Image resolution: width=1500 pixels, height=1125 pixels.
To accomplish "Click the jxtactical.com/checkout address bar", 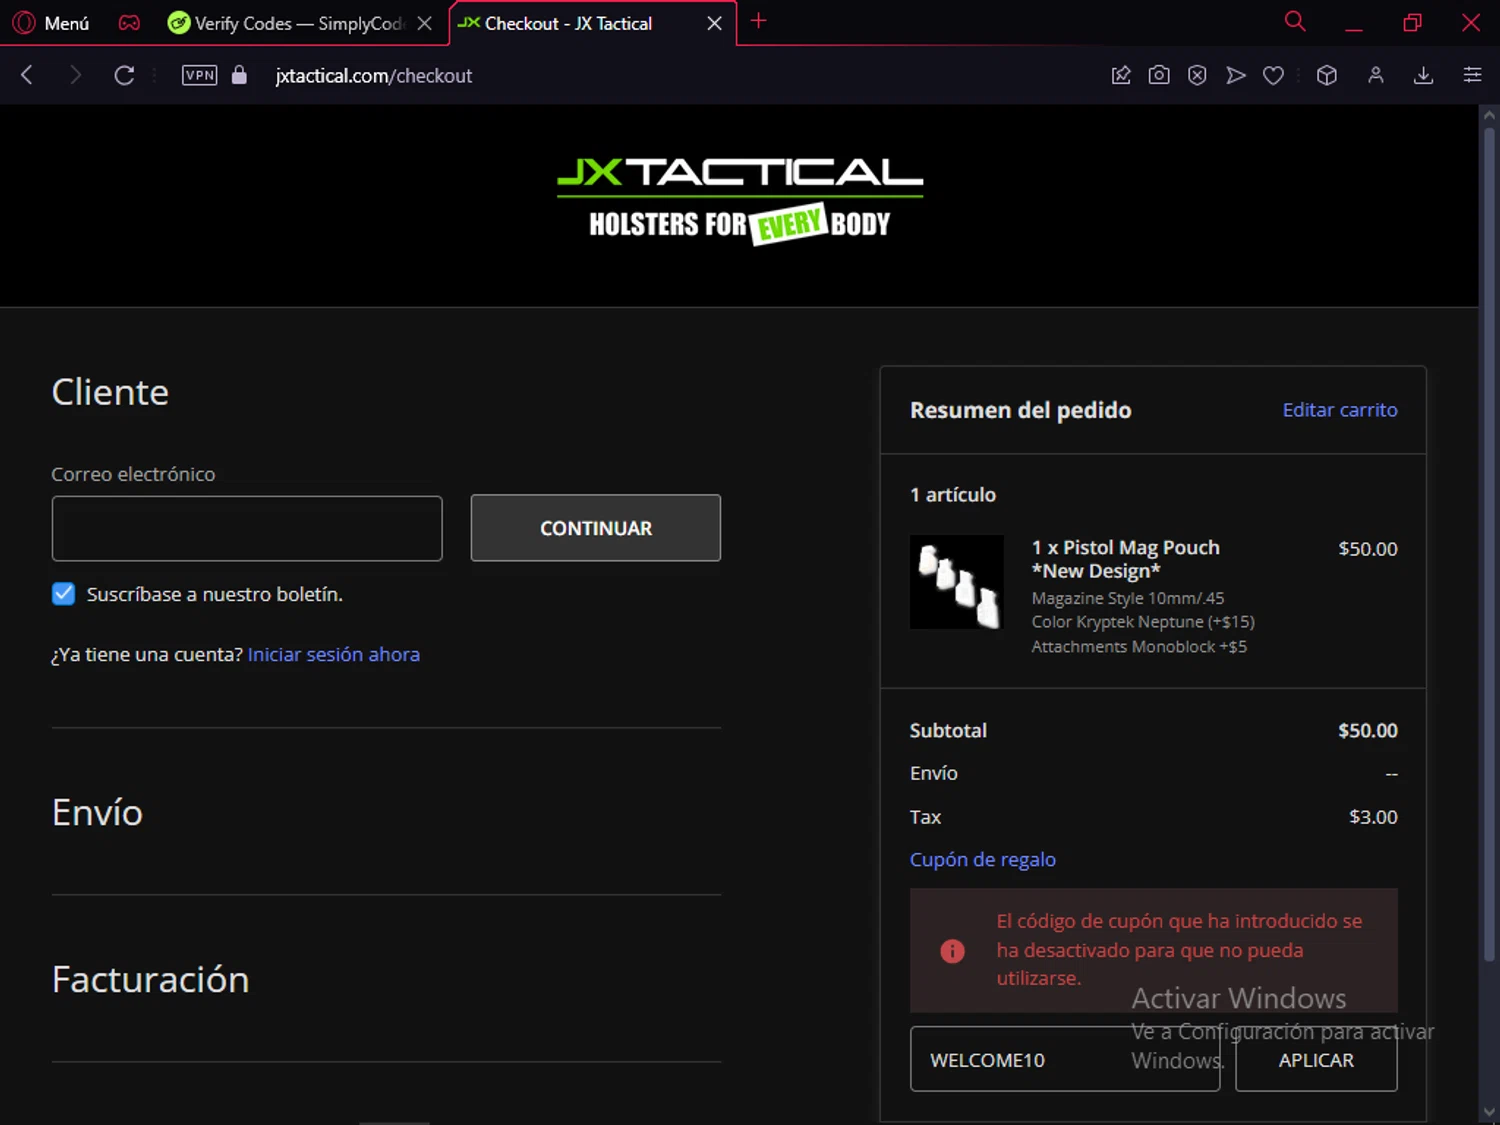I will pos(373,76).
